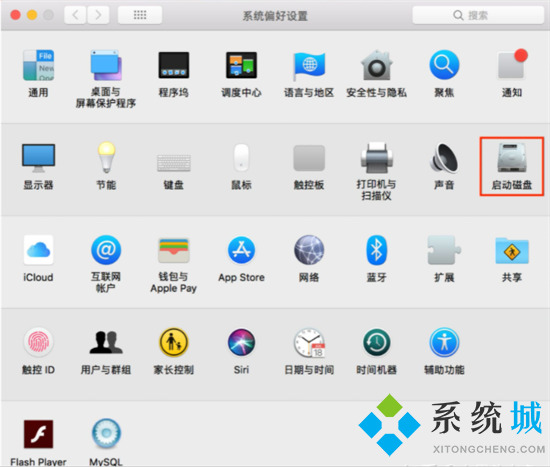Open Printers & Scanners (打印机与扫描仪)
The image size is (550, 467).
coord(376,171)
